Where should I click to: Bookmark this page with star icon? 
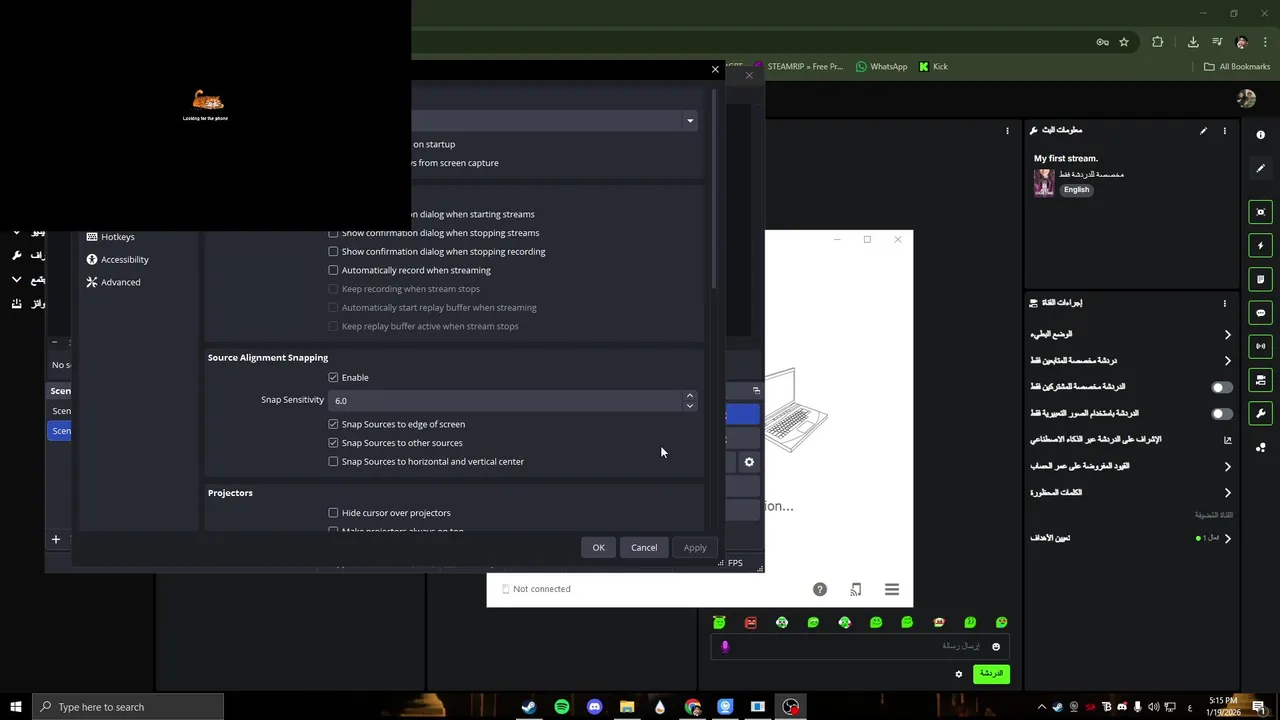(x=1124, y=42)
